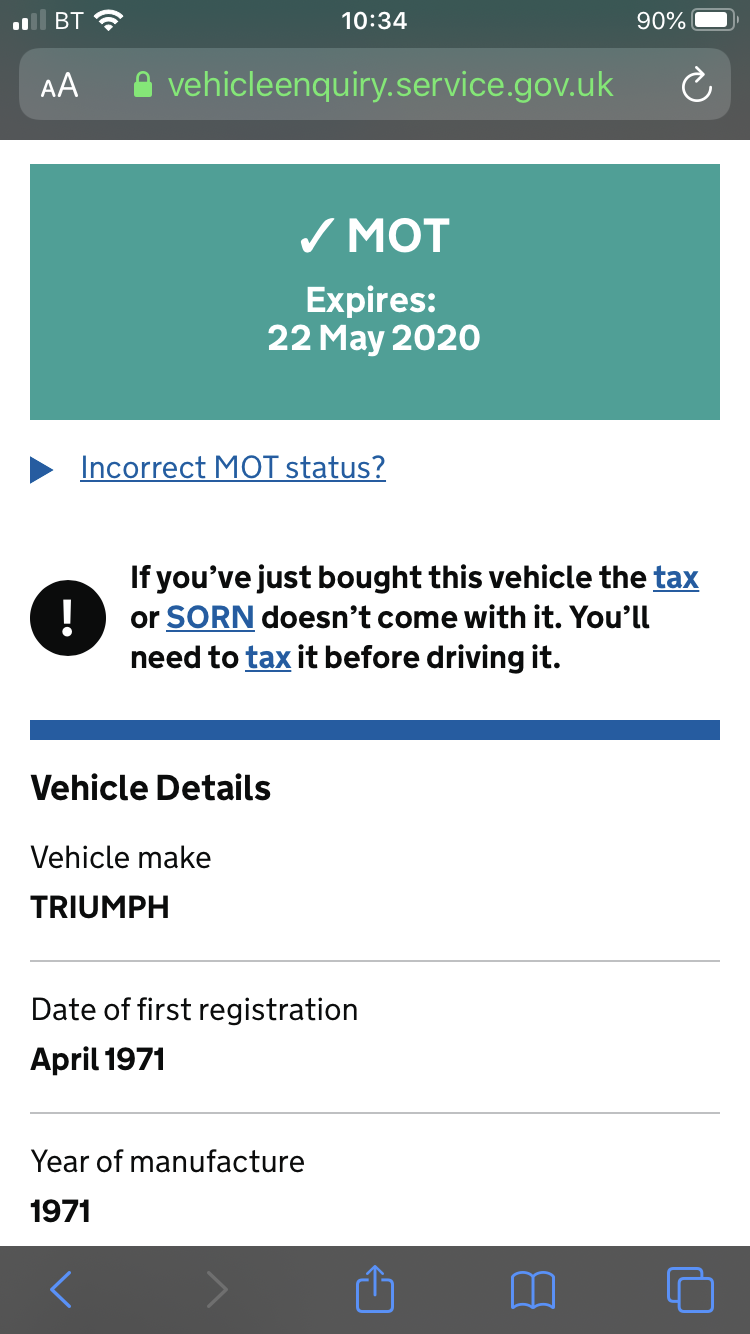This screenshot has width=750, height=1334.
Task: Tap the Safari reload page icon
Action: (696, 86)
